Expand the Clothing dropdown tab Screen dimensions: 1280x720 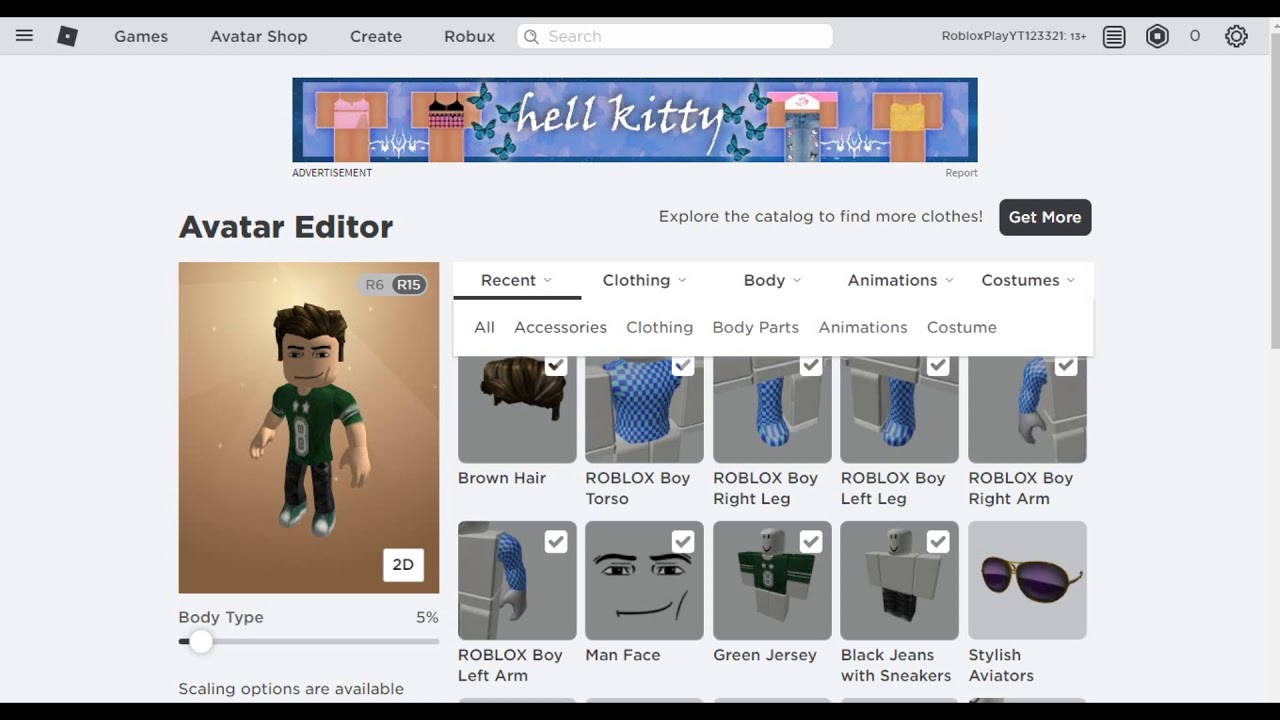pyautogui.click(x=644, y=280)
